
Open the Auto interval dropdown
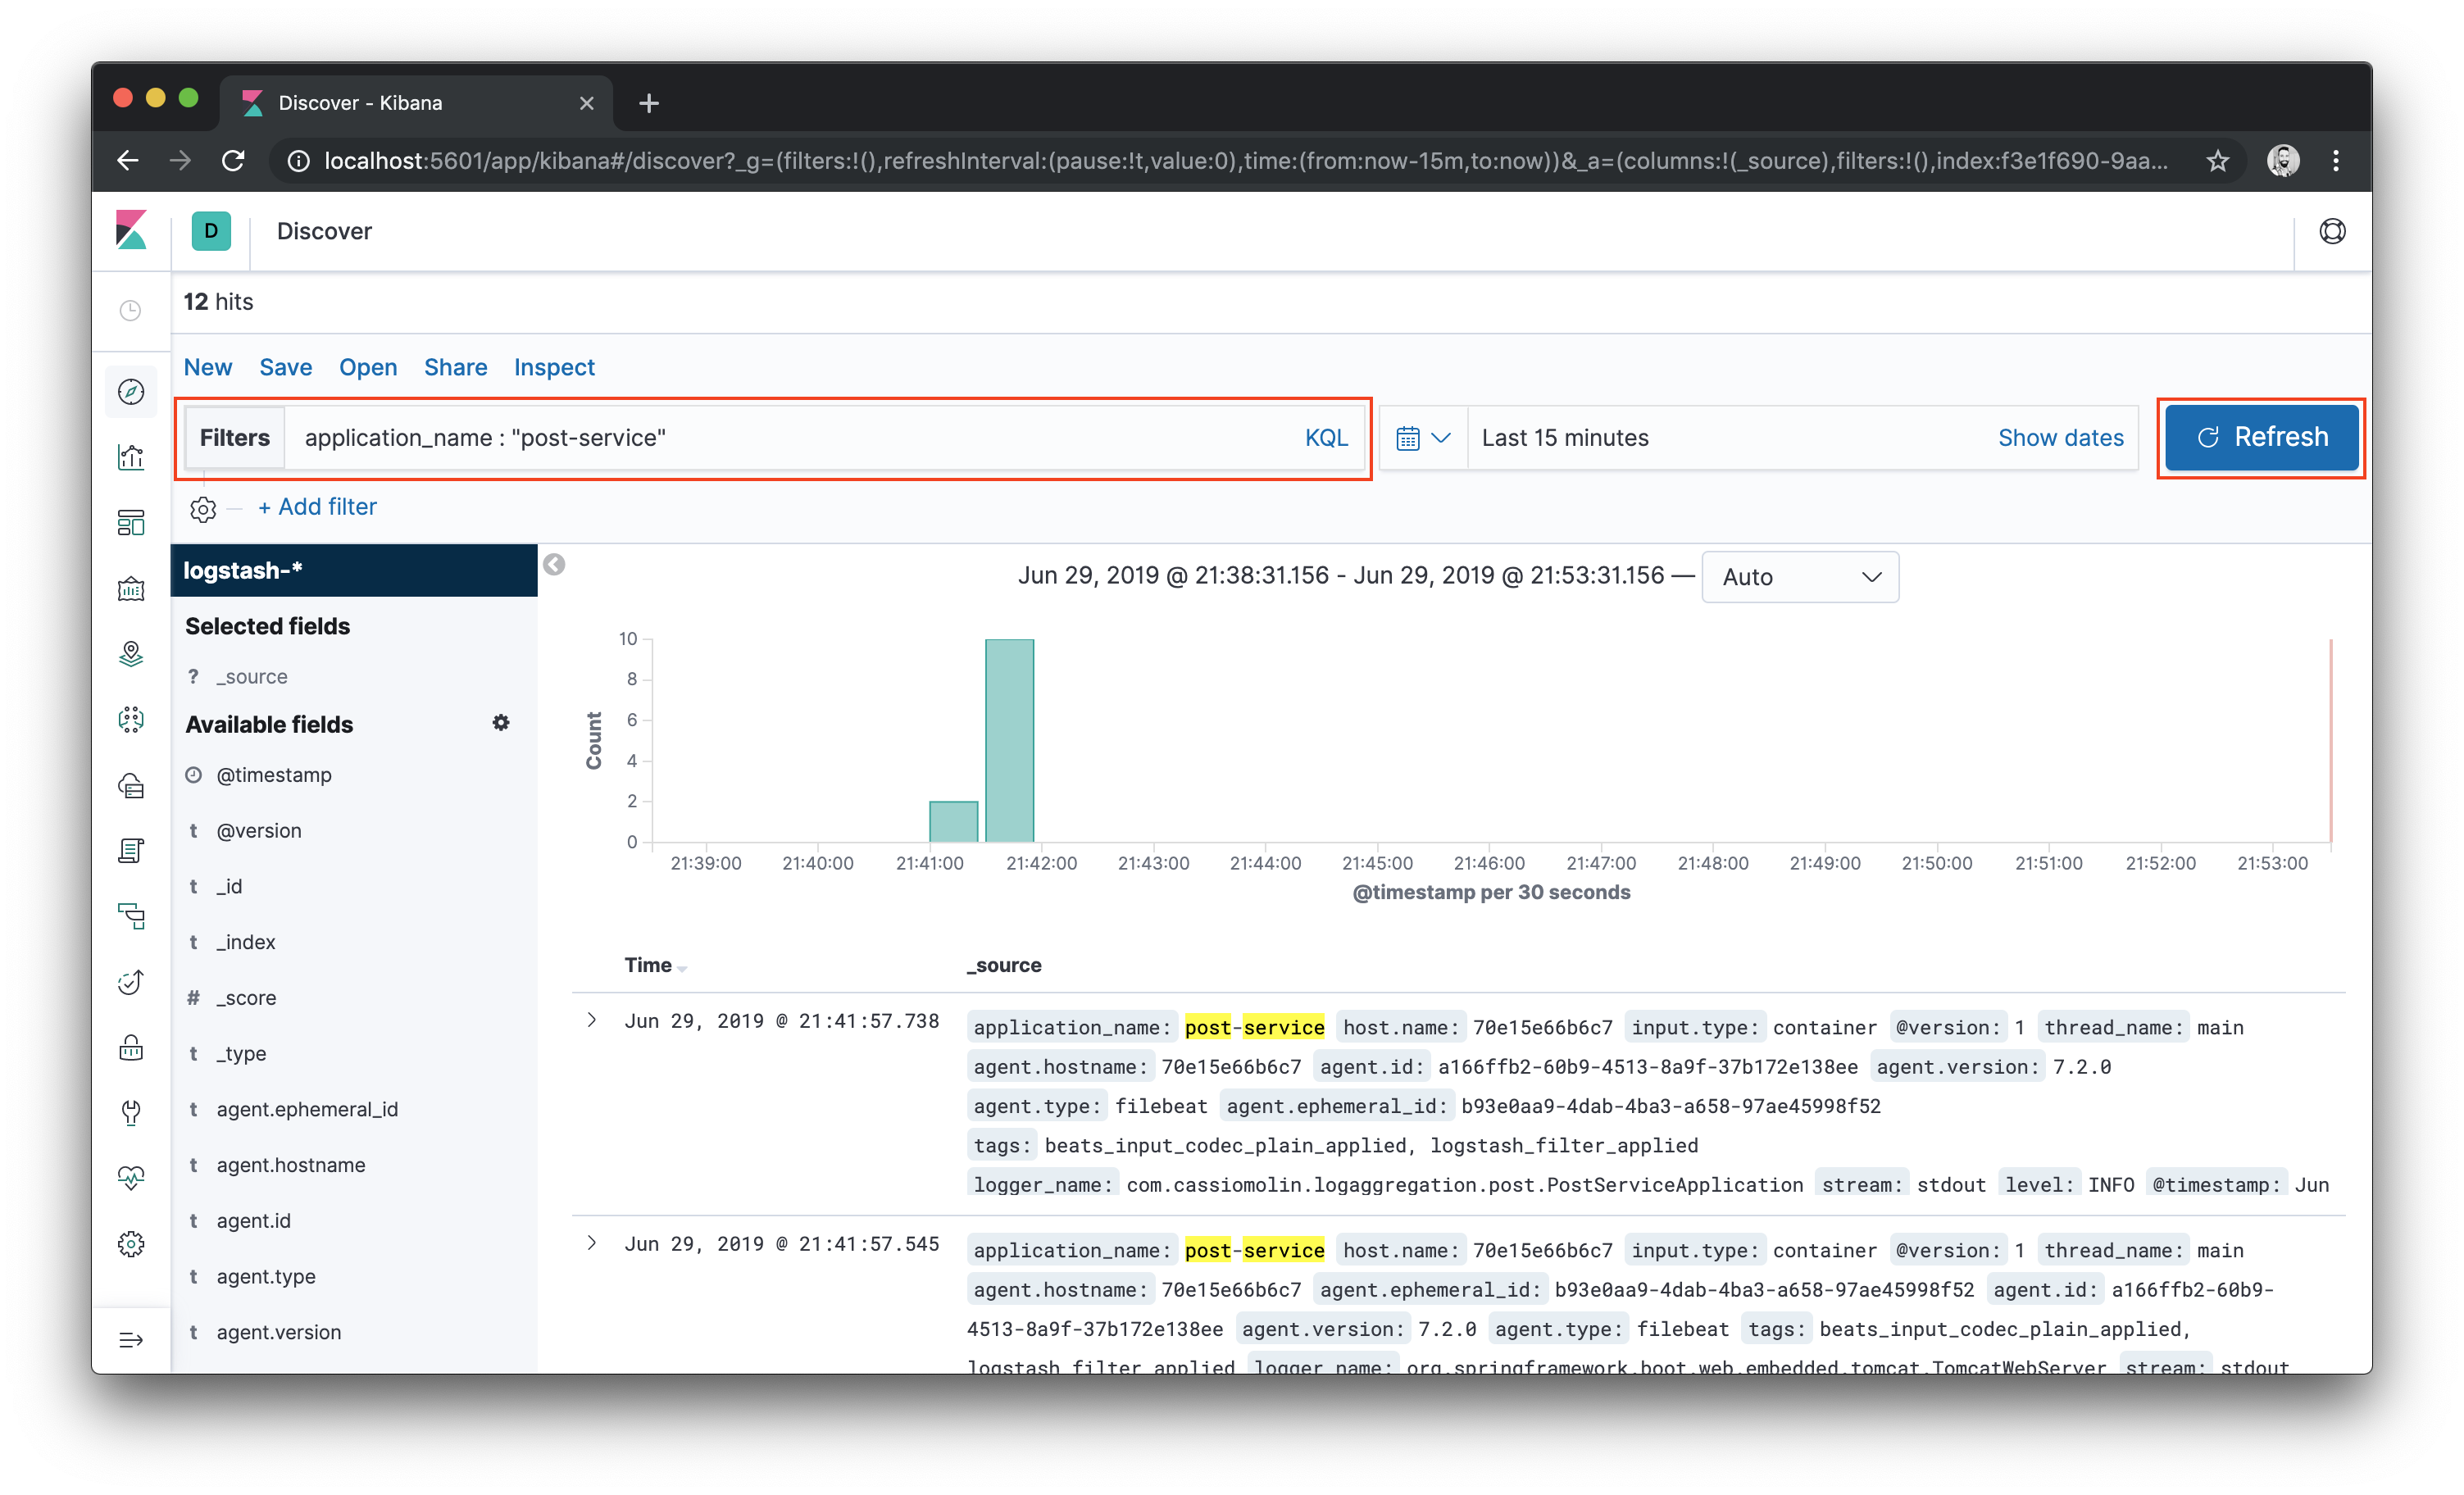[1800, 577]
